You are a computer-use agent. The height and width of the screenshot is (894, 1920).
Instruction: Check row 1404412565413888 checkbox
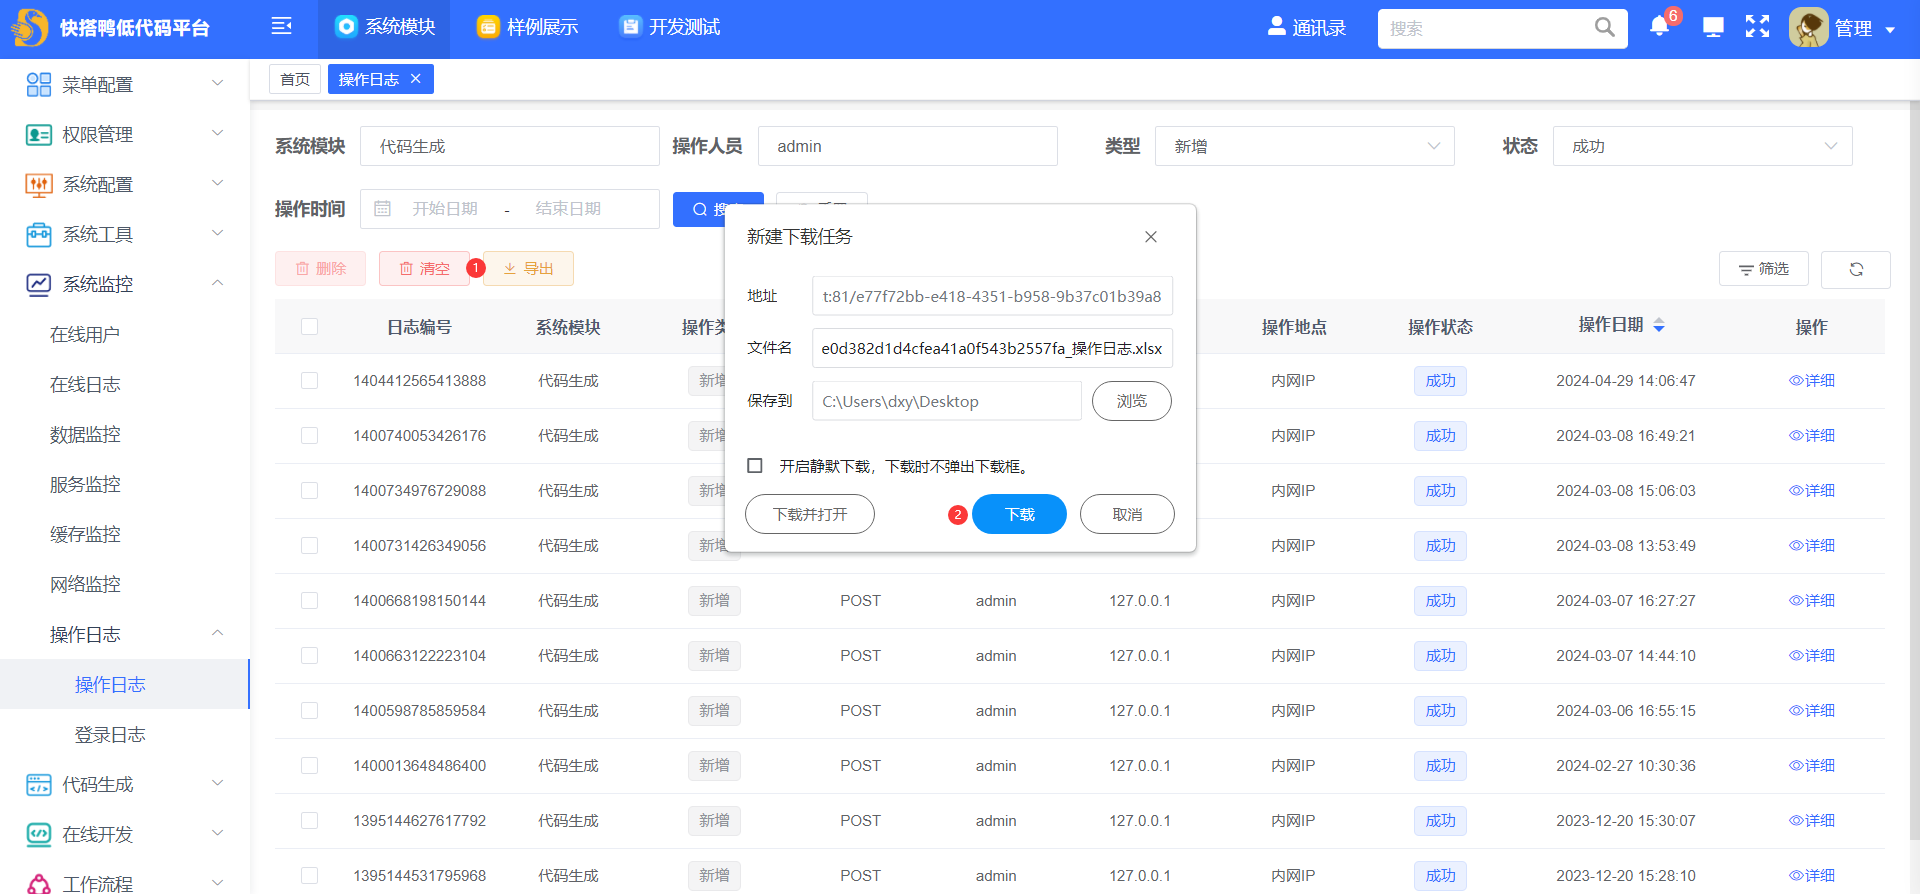click(x=310, y=381)
